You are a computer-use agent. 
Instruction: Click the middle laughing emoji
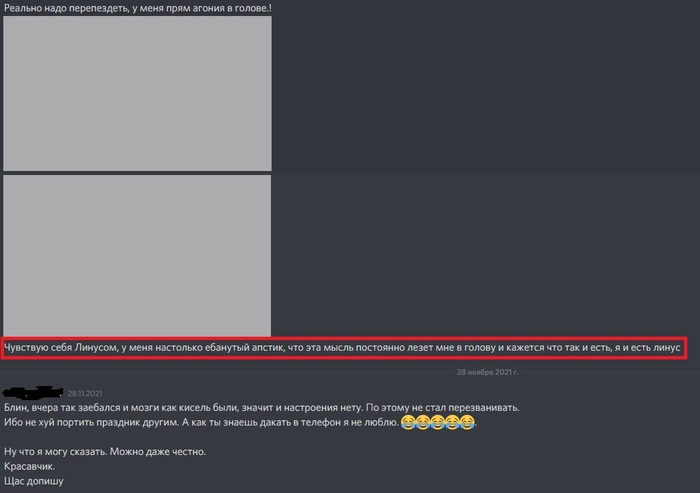pyautogui.click(x=438, y=422)
